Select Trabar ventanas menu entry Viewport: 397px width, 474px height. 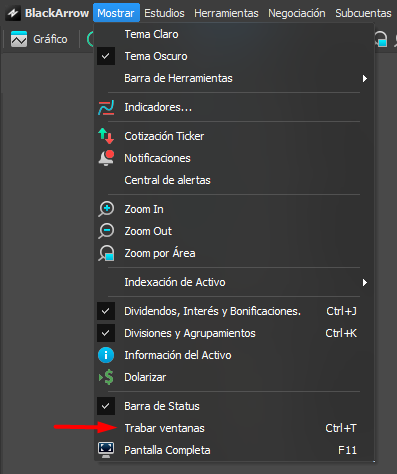[233, 428]
